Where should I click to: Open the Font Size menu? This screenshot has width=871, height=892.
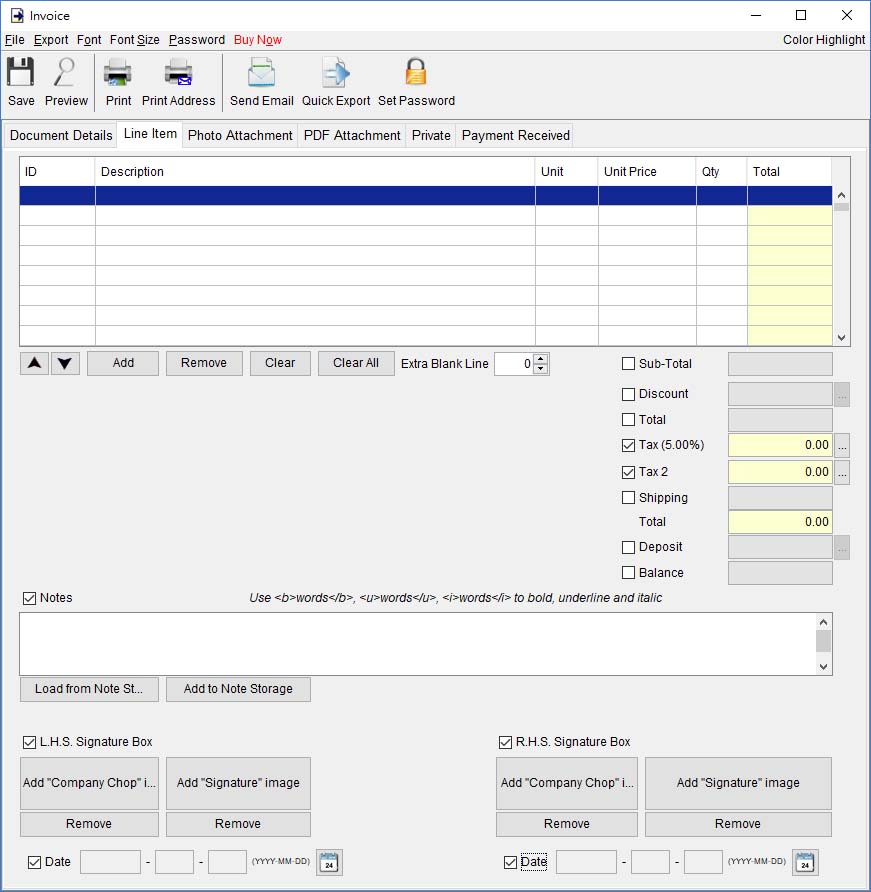tap(134, 40)
